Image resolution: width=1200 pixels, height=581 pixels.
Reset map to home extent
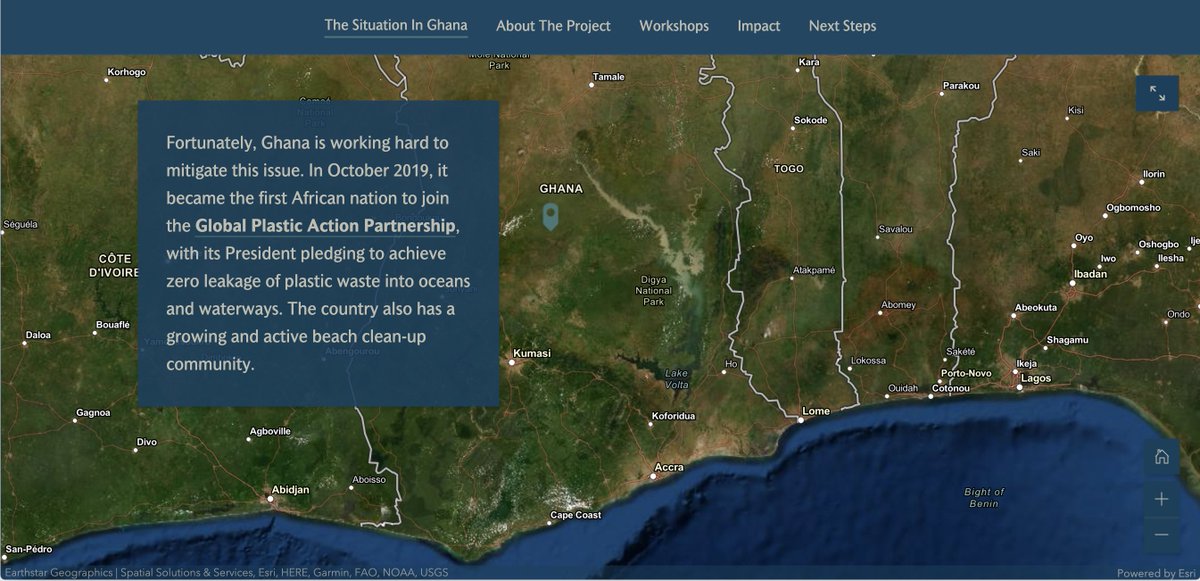coord(1161,457)
